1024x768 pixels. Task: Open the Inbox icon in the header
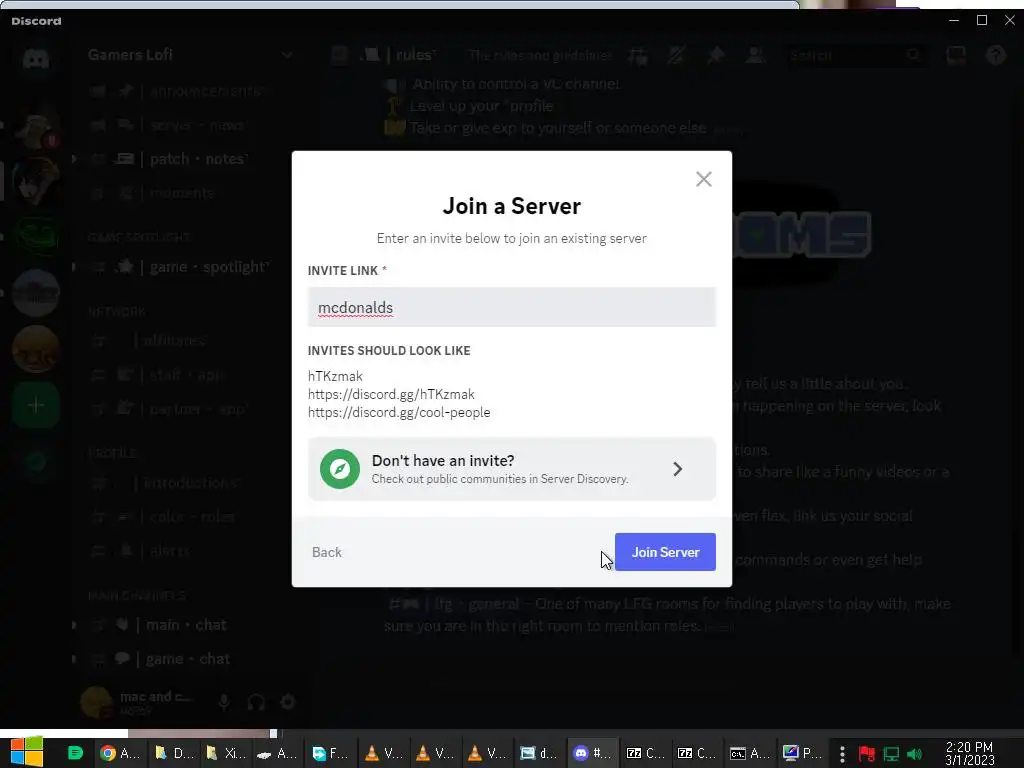pyautogui.click(x=956, y=56)
